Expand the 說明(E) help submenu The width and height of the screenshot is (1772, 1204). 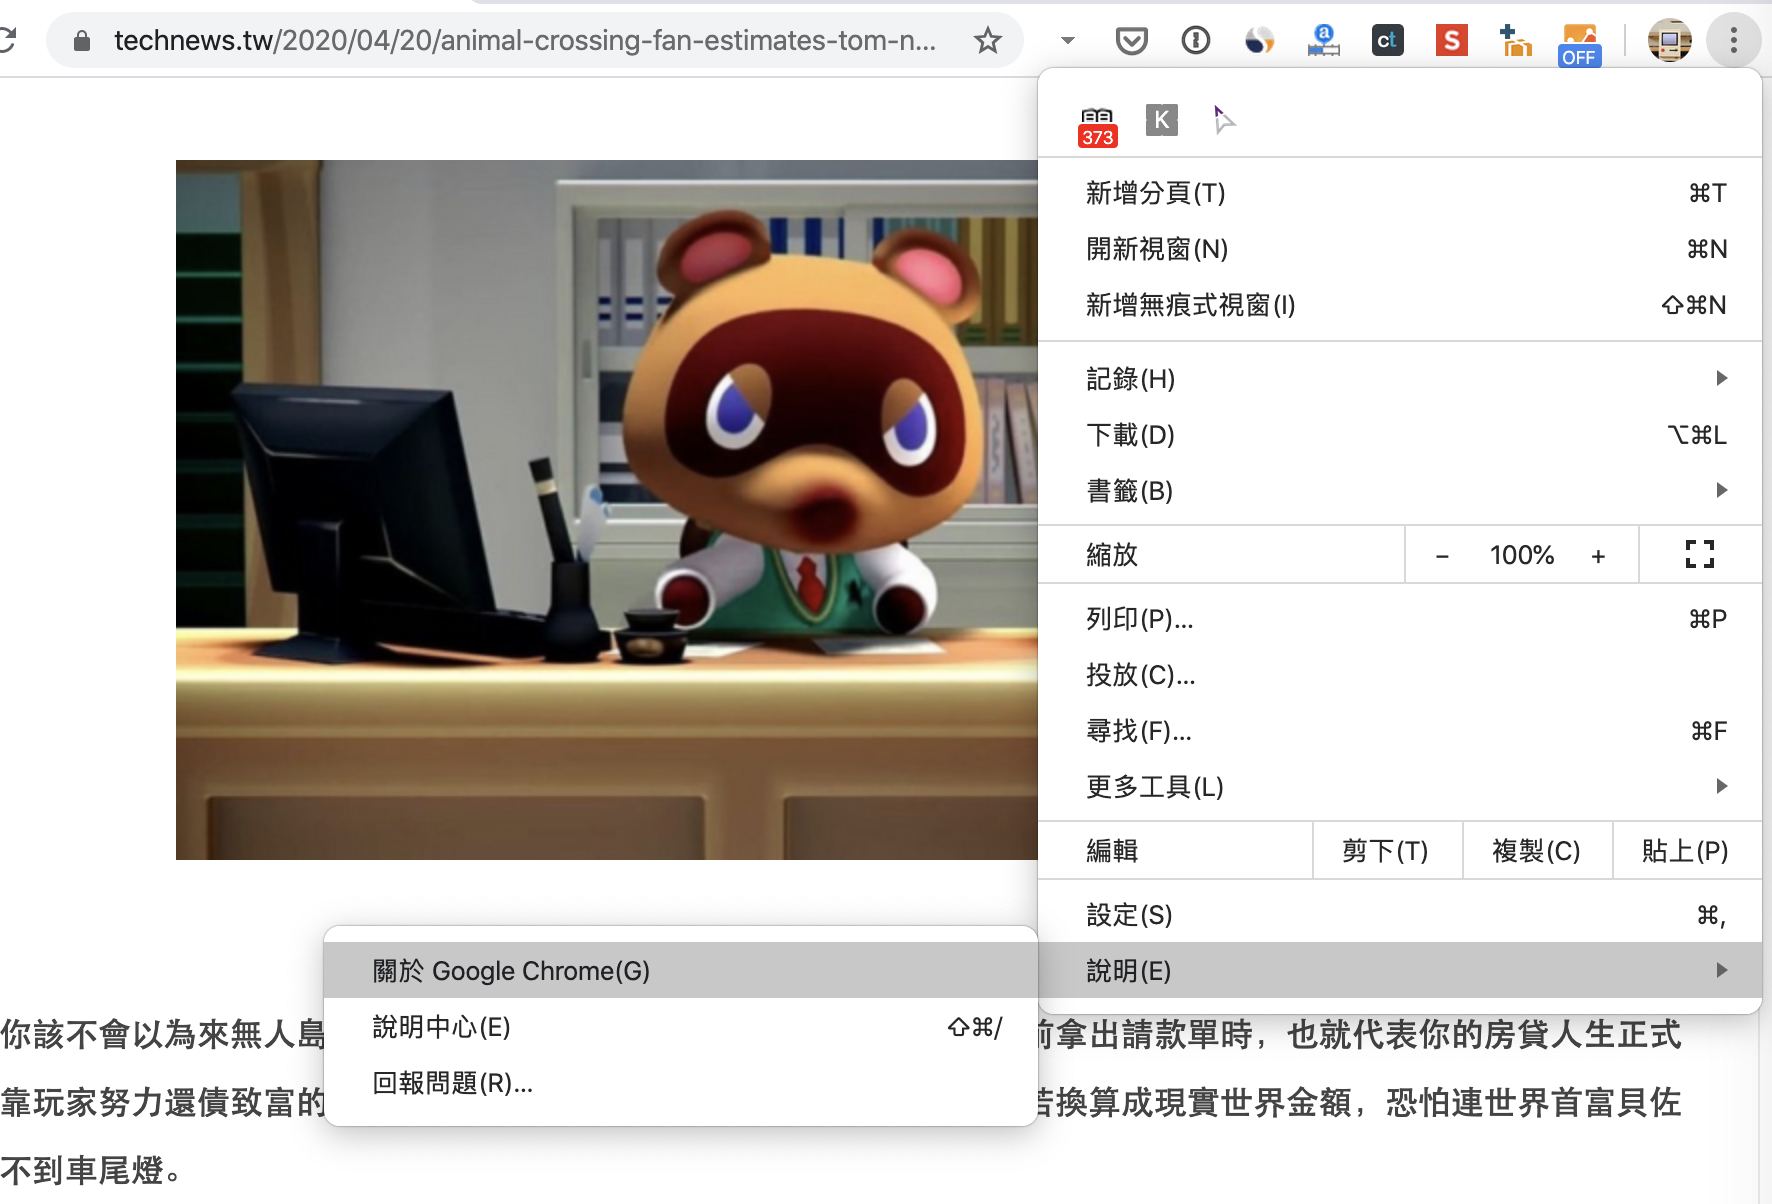point(1400,971)
